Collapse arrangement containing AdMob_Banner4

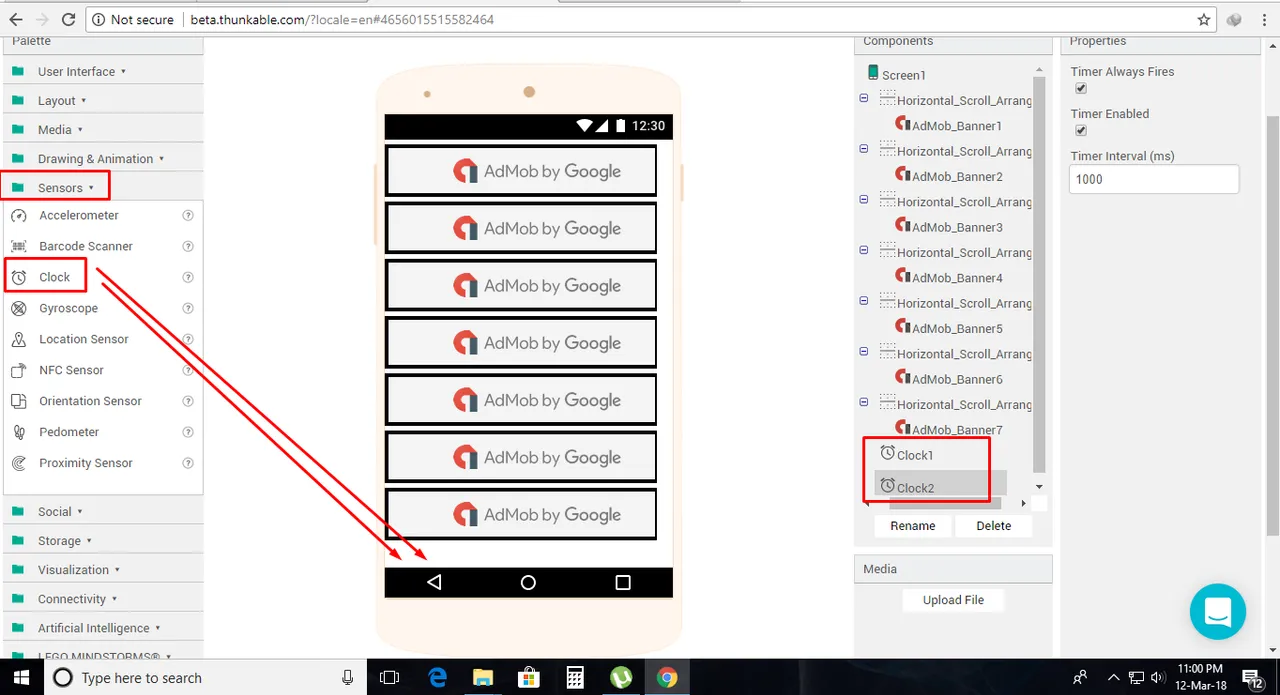point(864,250)
